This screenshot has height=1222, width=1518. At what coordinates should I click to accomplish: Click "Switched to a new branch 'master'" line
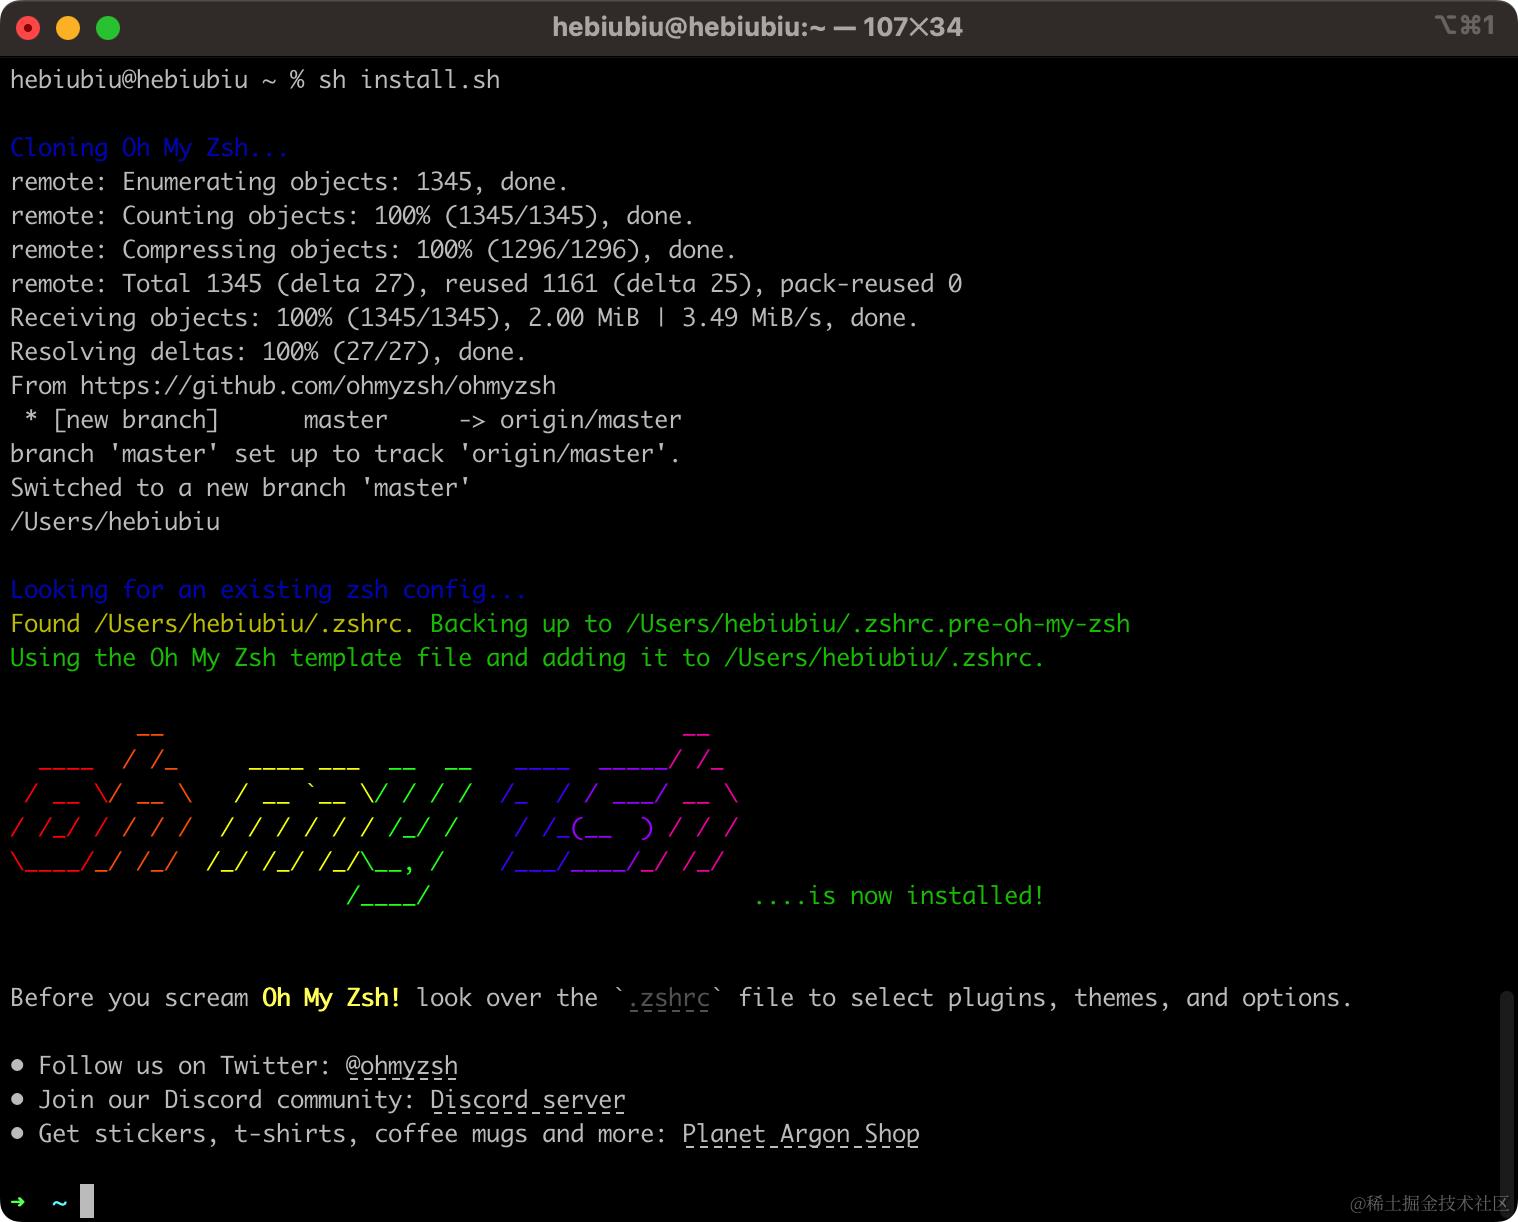tap(240, 488)
